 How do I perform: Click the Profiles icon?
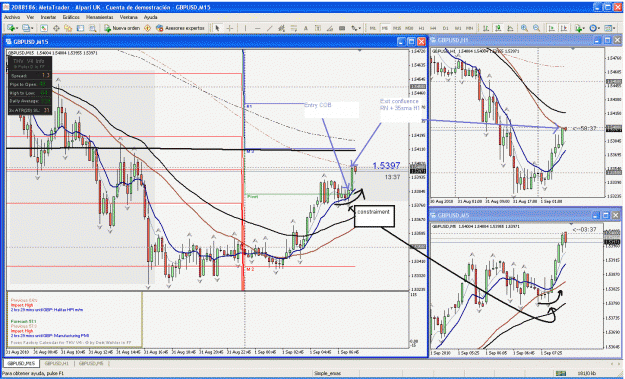(26, 28)
